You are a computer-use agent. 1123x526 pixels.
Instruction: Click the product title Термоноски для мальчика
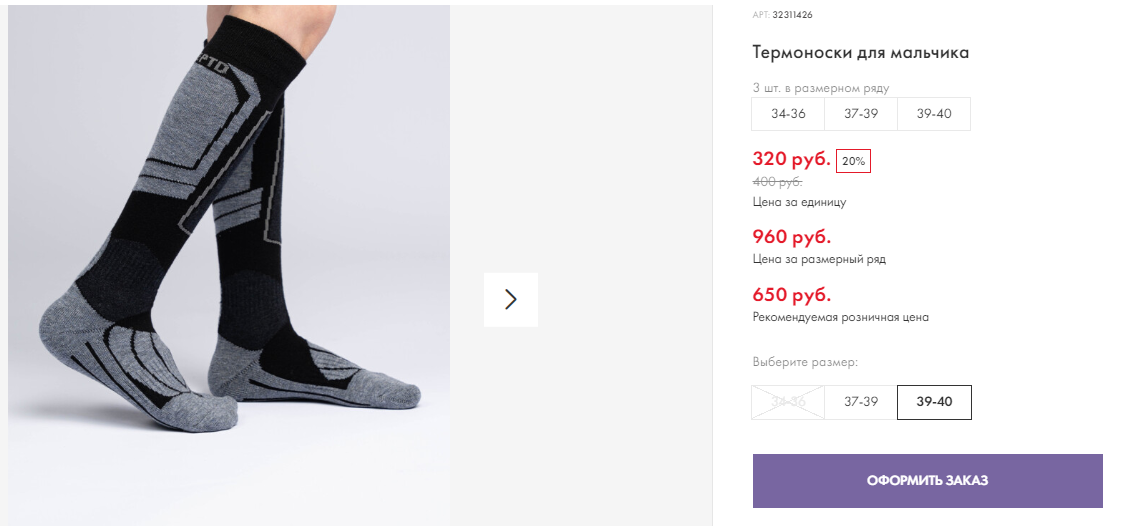[x=860, y=53]
